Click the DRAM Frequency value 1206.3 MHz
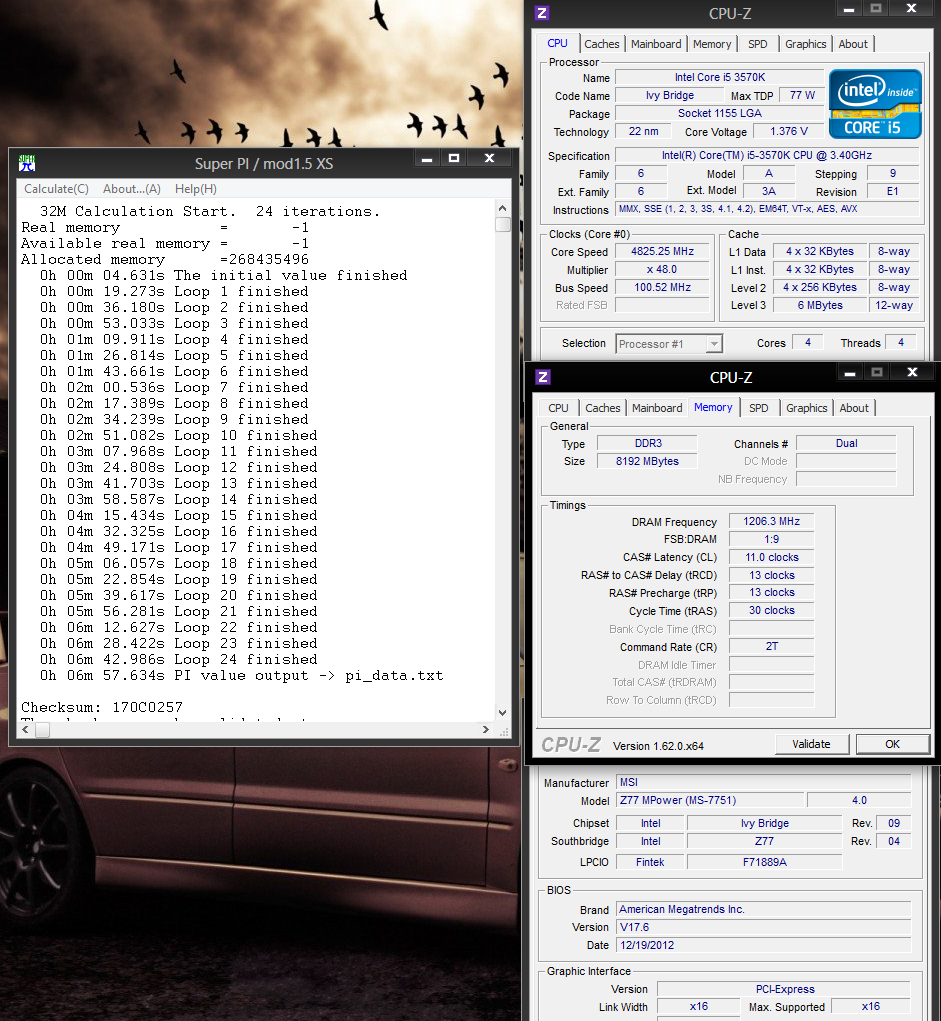This screenshot has height=1021, width=941. [772, 522]
